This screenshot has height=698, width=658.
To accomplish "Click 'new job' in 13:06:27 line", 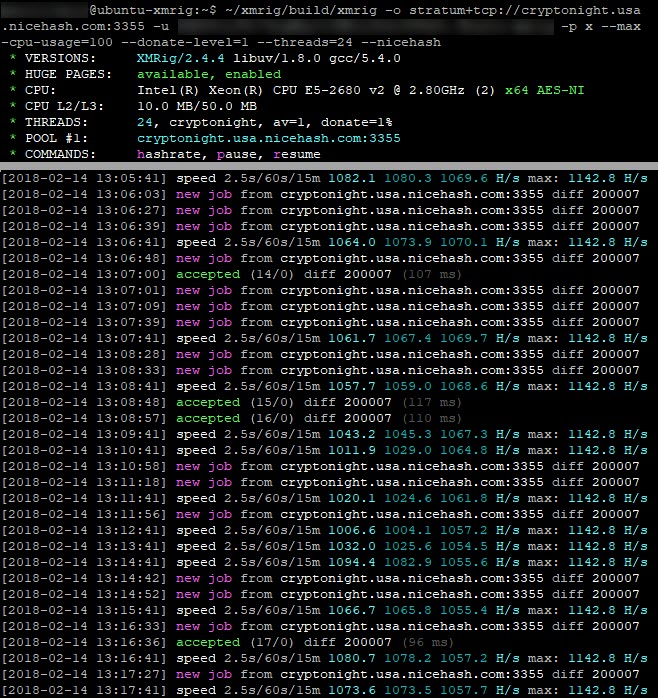I will pos(204,211).
